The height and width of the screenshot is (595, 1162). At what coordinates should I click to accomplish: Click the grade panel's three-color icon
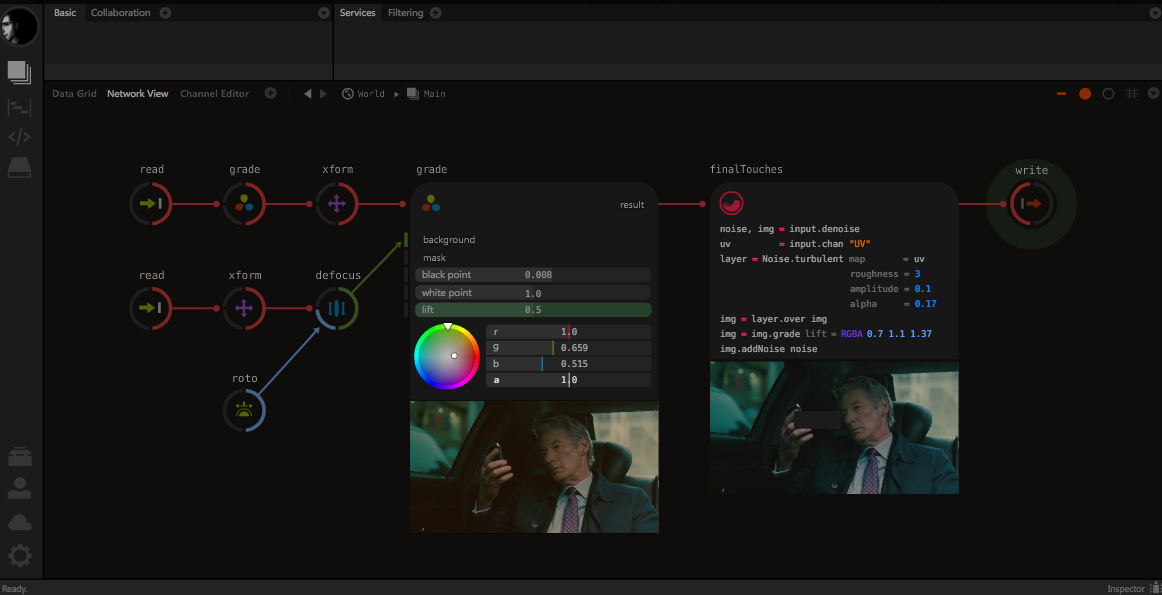tap(431, 203)
